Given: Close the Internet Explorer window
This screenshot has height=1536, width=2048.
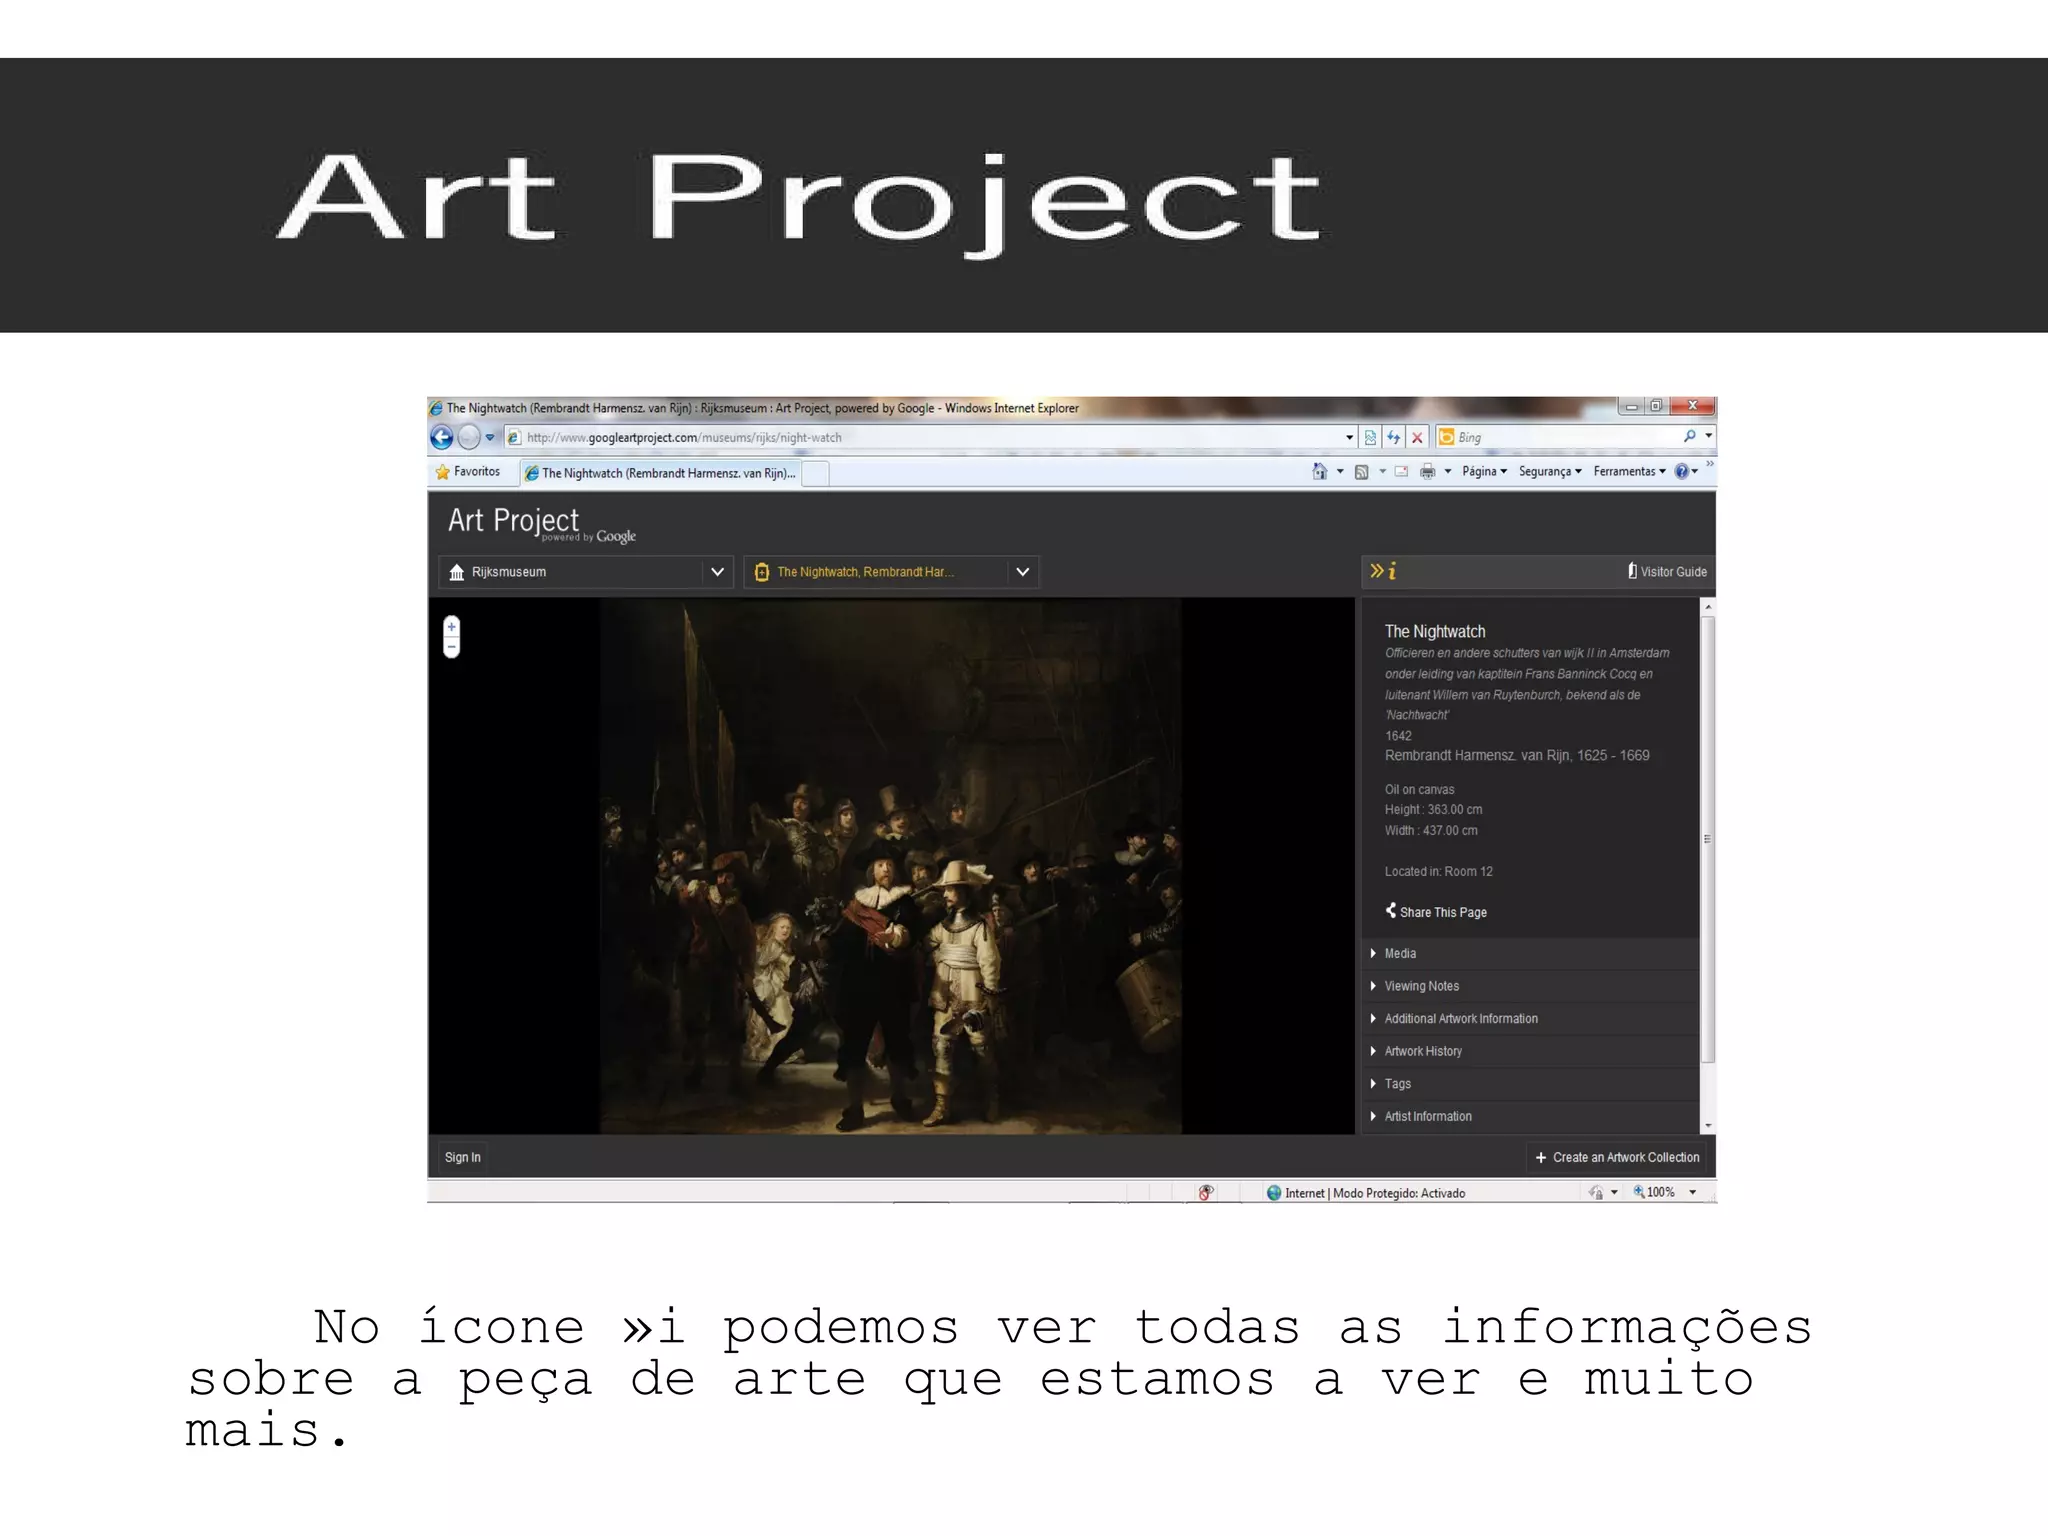Looking at the screenshot, I should pos(1692,406).
